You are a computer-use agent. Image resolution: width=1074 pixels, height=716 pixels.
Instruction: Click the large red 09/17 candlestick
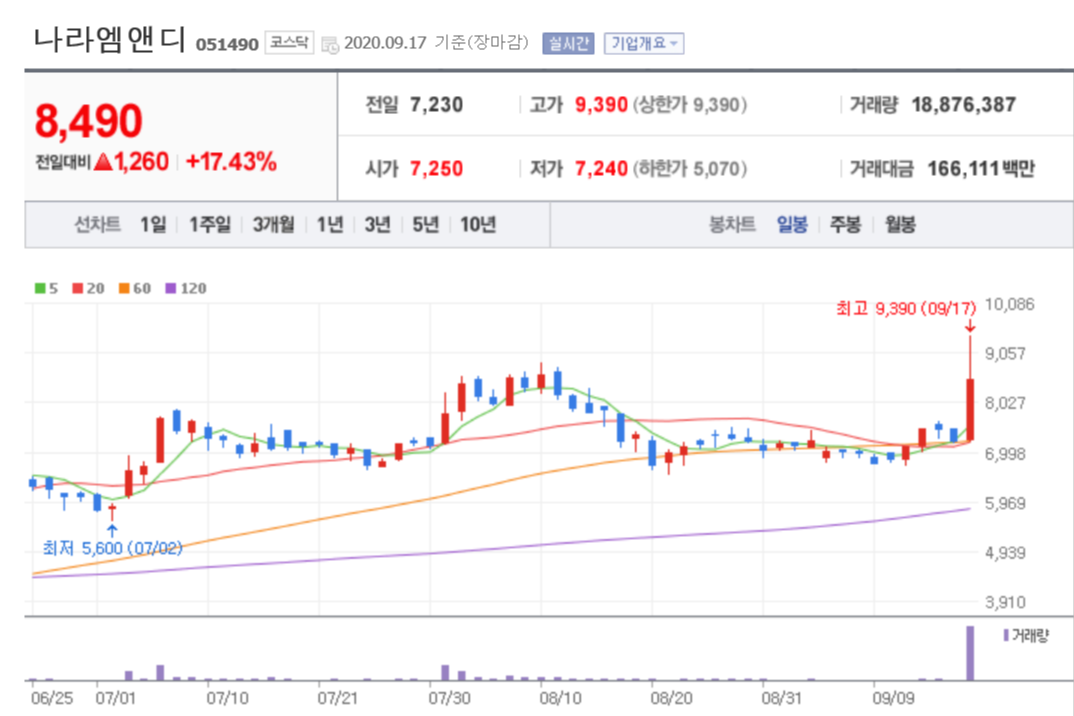pyautogui.click(x=970, y=409)
